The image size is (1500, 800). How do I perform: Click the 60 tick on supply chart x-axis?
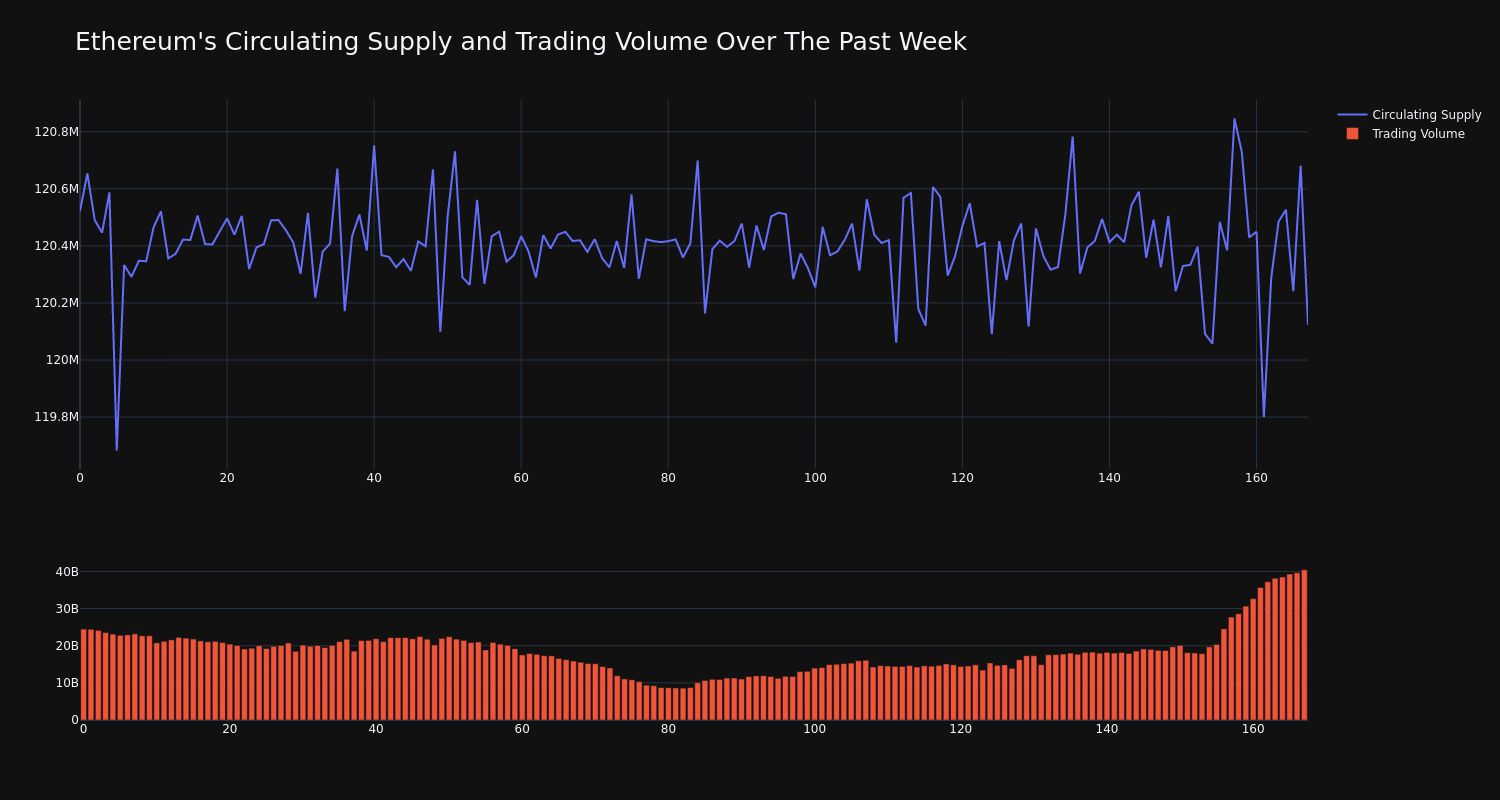(521, 478)
